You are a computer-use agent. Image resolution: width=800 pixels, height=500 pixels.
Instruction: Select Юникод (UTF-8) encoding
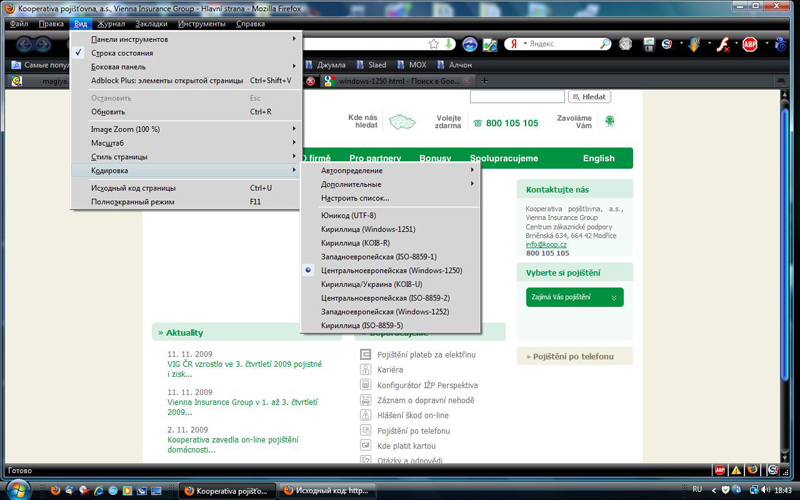[391, 215]
